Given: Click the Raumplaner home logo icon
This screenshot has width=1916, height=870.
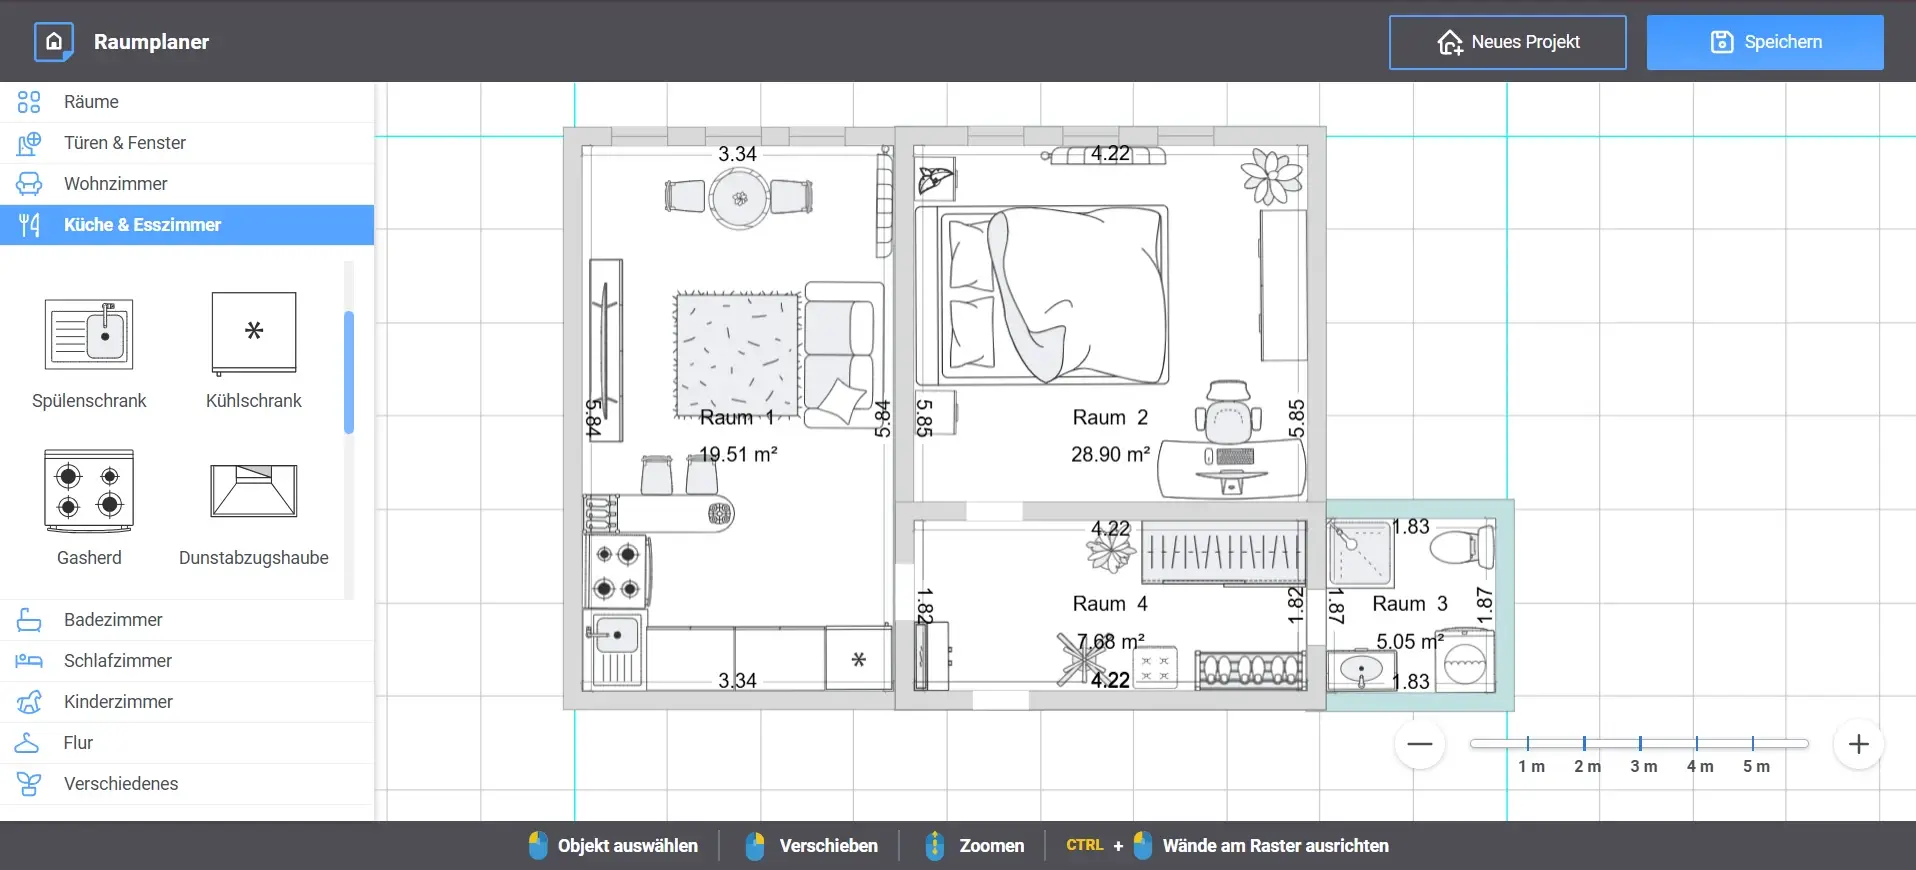Looking at the screenshot, I should [x=54, y=42].
